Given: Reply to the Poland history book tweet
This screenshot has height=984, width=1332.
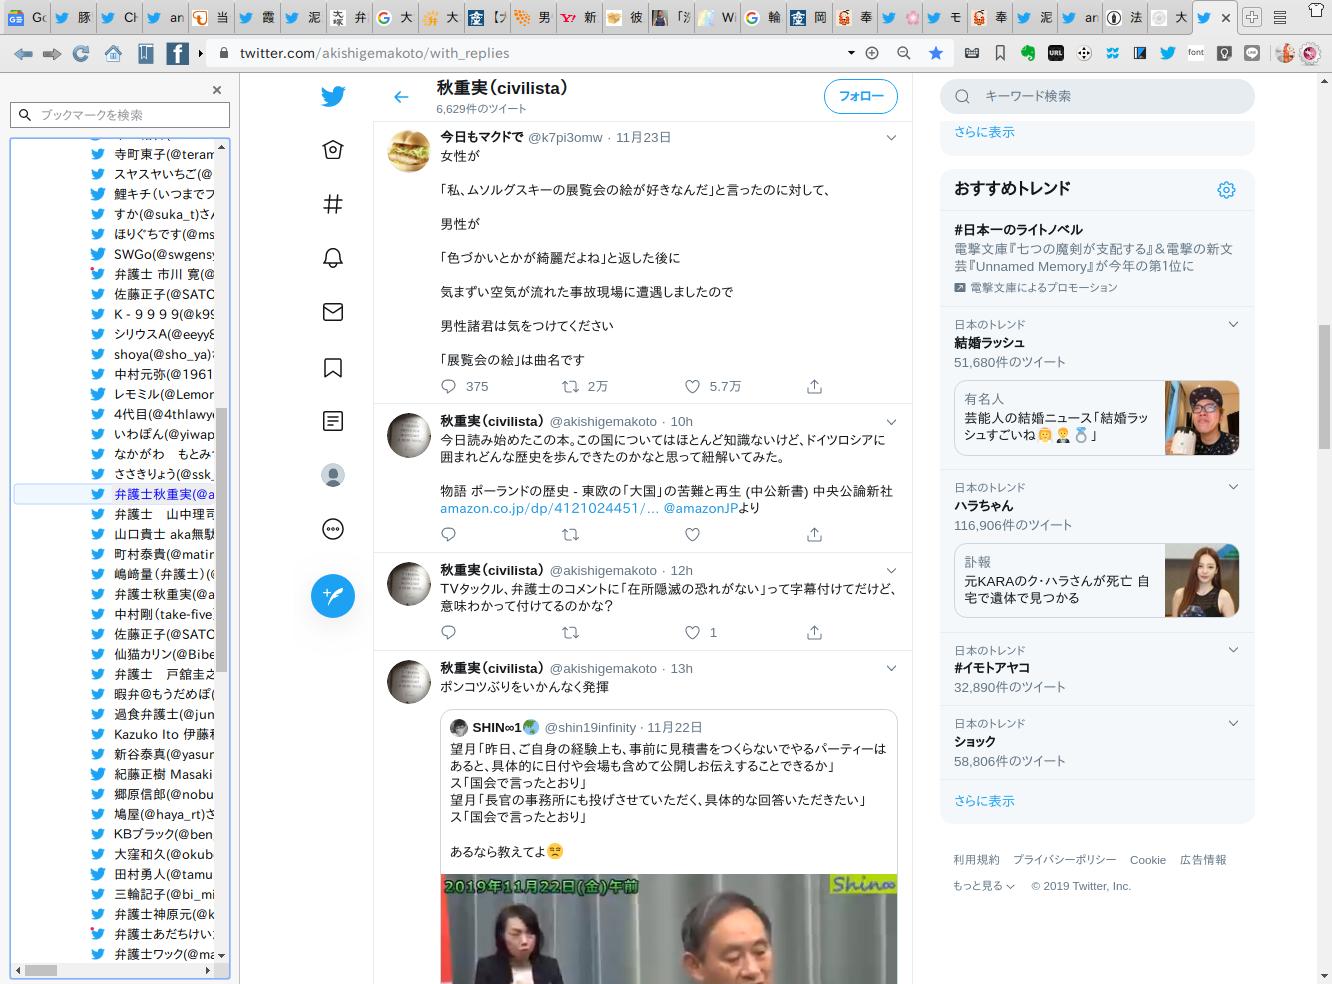Looking at the screenshot, I should [x=449, y=535].
